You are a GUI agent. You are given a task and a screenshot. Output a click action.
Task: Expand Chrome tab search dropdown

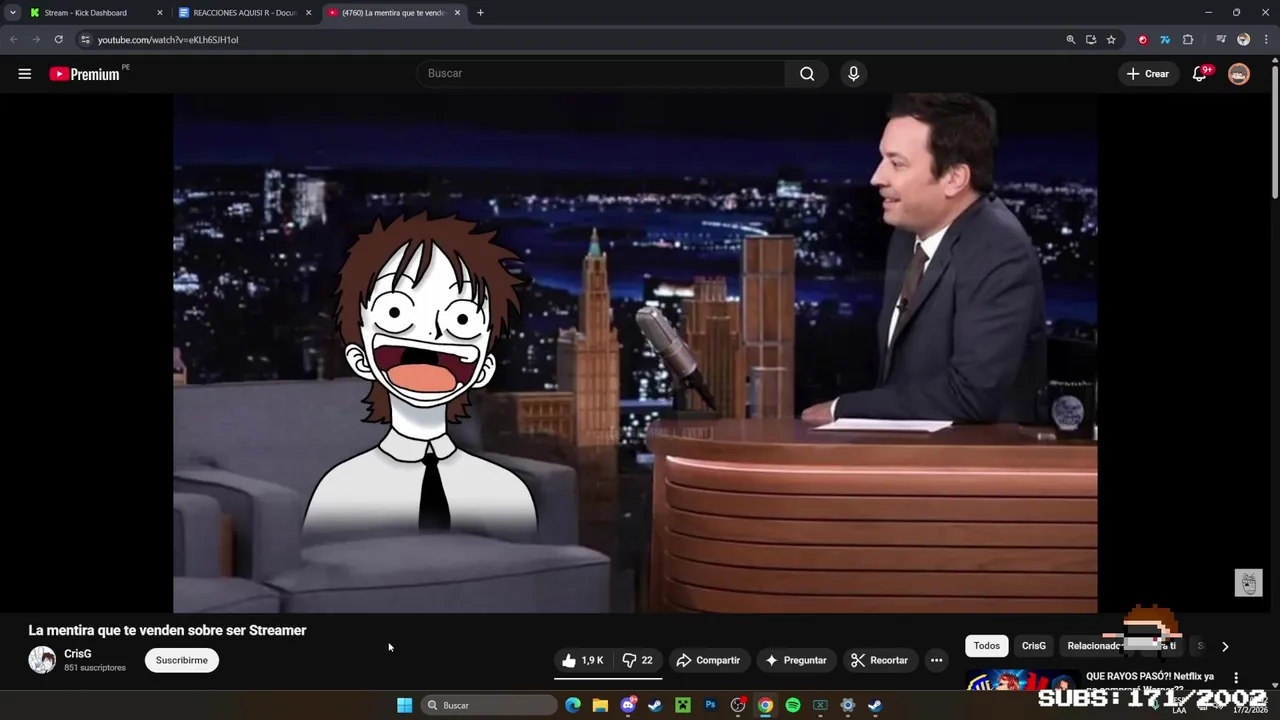tap(13, 13)
